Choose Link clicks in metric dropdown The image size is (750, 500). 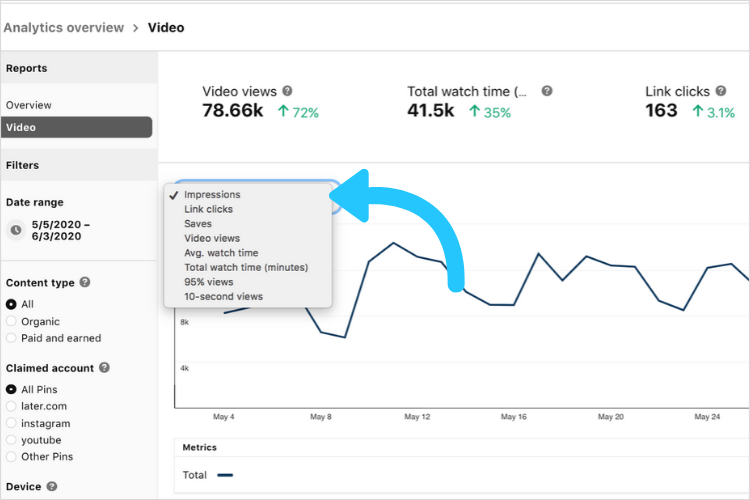click(x=248, y=209)
